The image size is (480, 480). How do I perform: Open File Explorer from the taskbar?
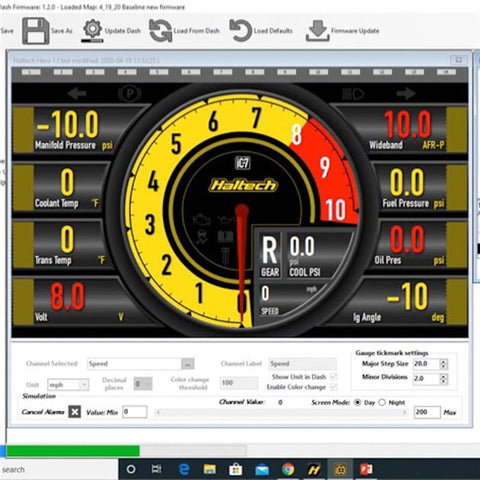point(210,469)
